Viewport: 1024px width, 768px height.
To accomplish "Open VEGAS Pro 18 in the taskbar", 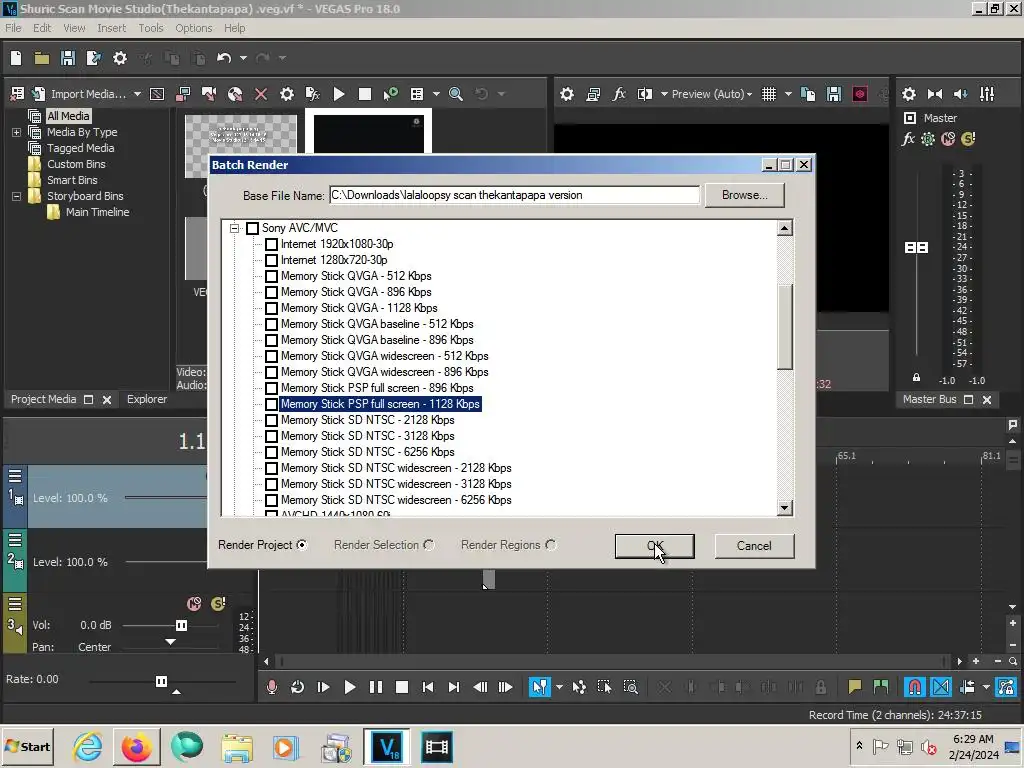I will (387, 747).
